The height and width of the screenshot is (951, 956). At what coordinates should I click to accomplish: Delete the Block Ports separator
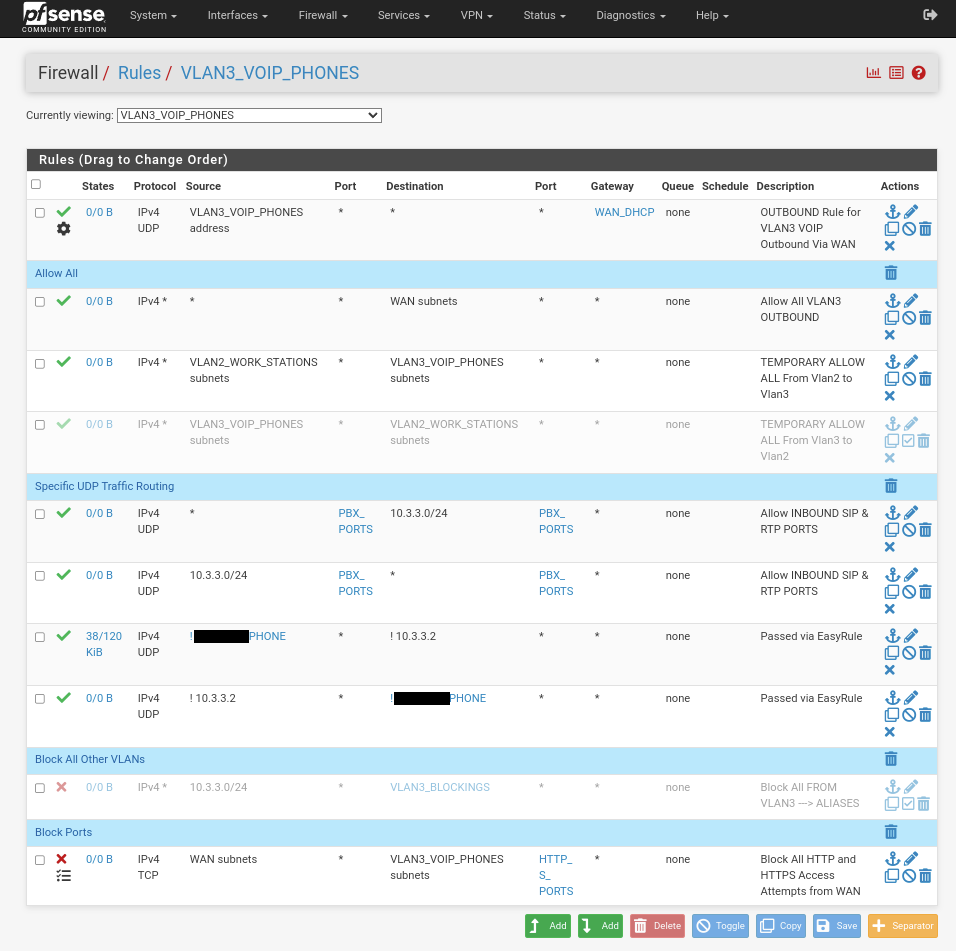891,832
